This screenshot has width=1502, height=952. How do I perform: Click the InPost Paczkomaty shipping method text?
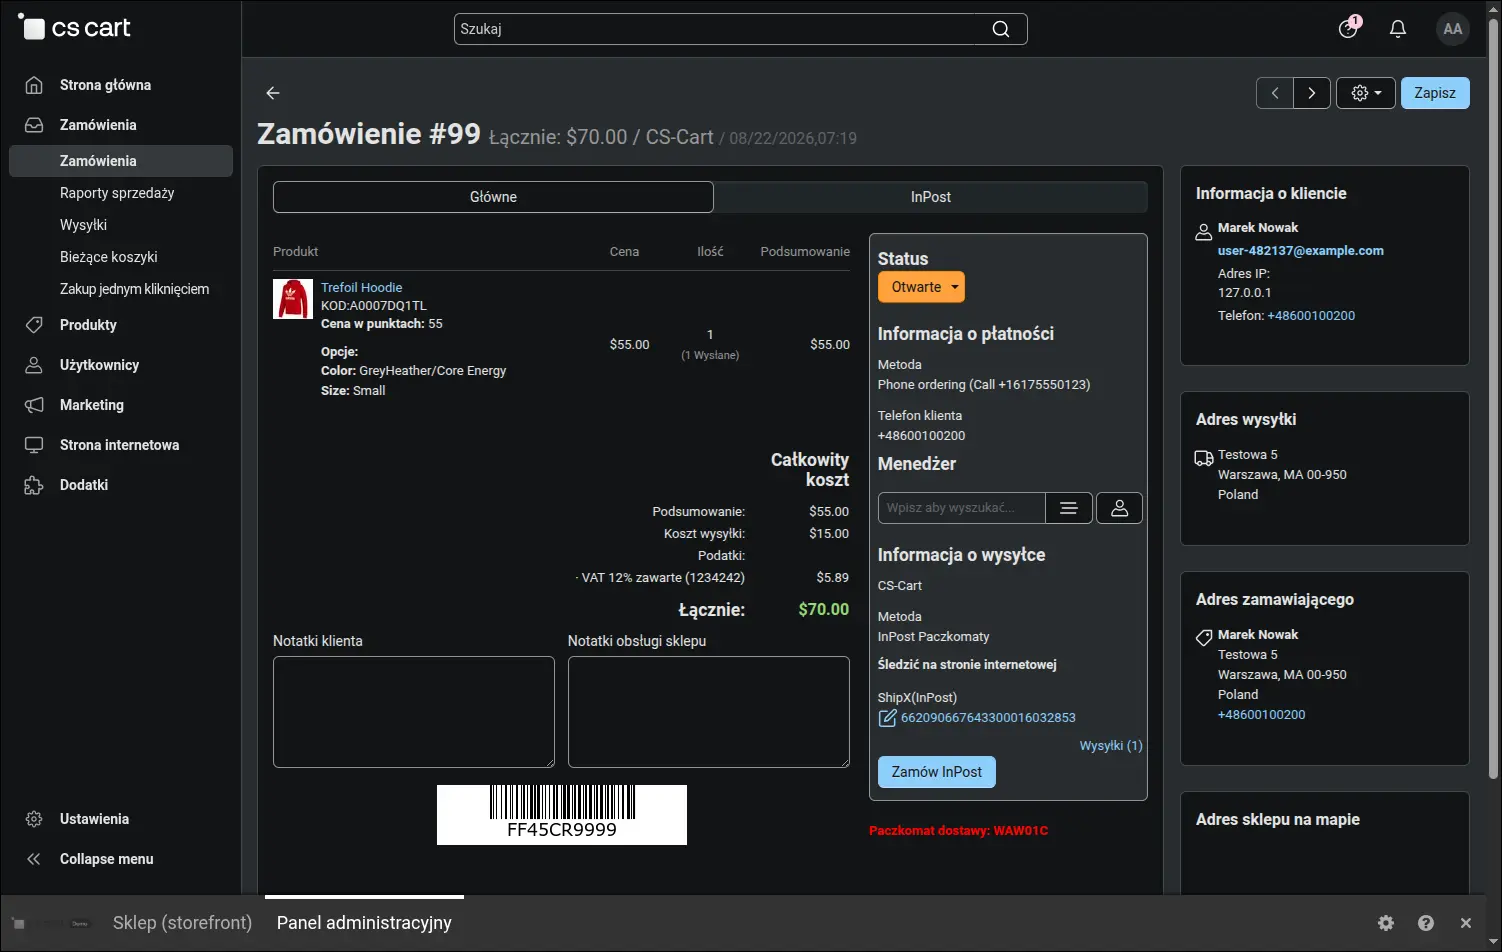(x=934, y=637)
